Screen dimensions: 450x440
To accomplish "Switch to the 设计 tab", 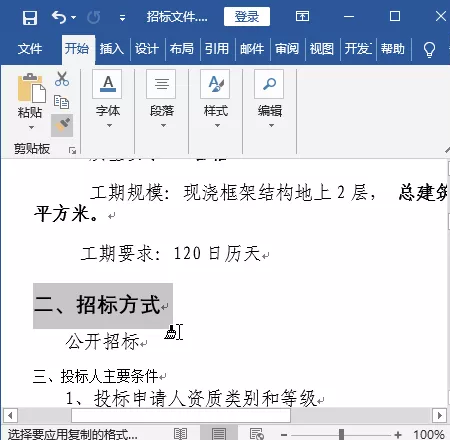I will (x=147, y=49).
